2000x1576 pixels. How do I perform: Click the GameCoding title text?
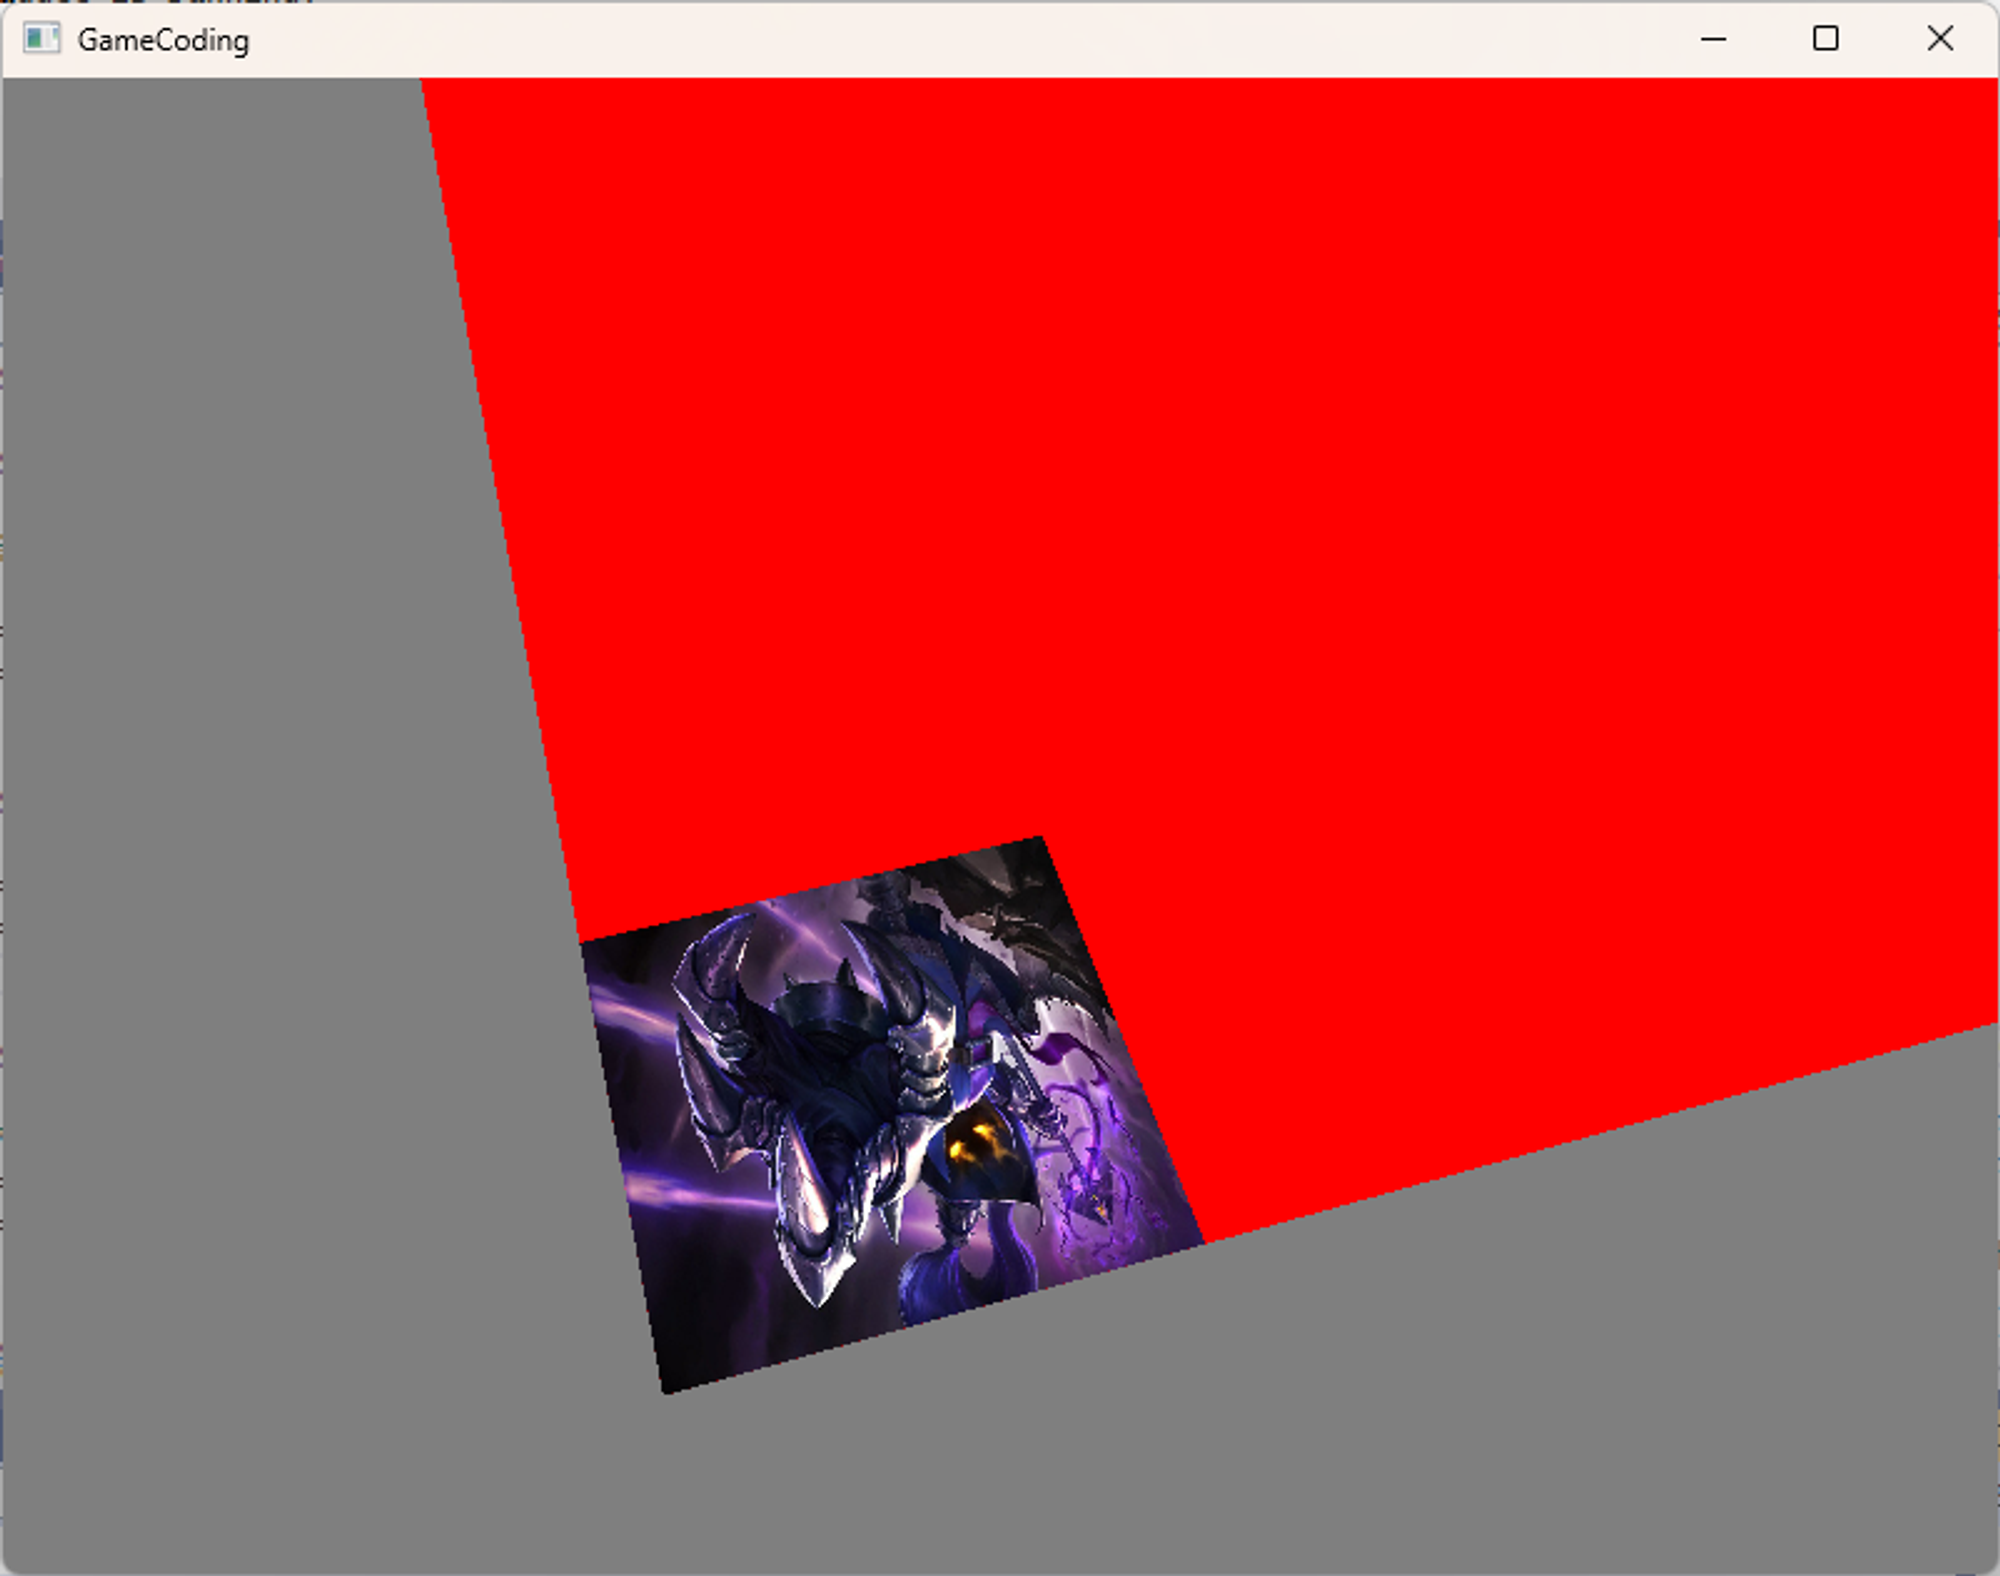(163, 40)
